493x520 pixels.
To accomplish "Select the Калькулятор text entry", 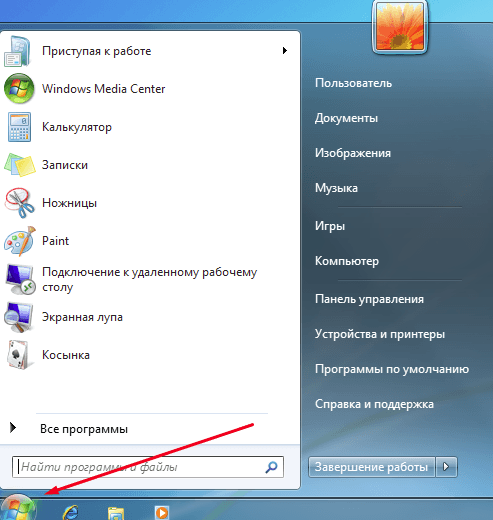I will [x=77, y=127].
